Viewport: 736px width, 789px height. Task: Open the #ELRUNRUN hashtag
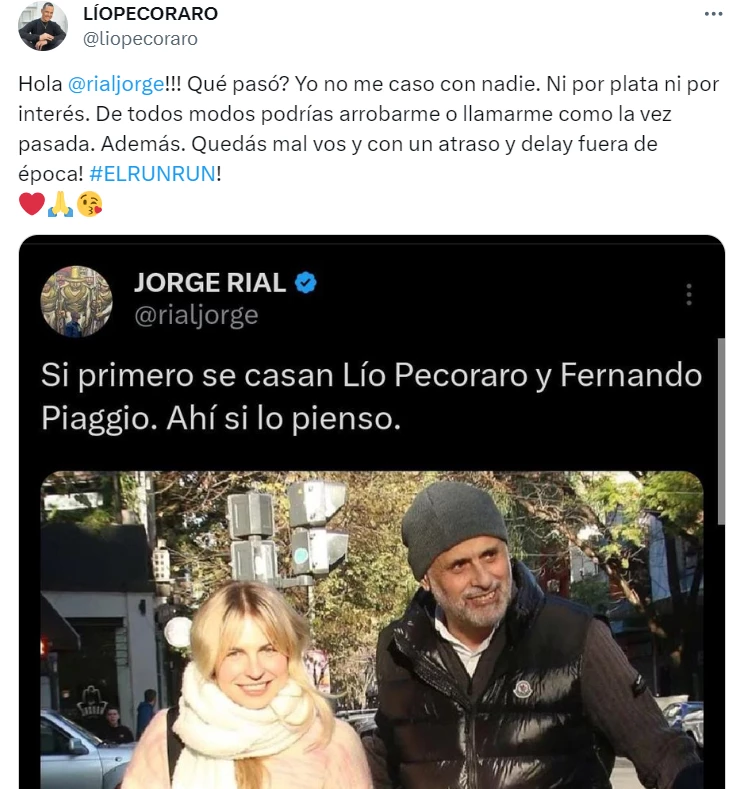point(153,174)
